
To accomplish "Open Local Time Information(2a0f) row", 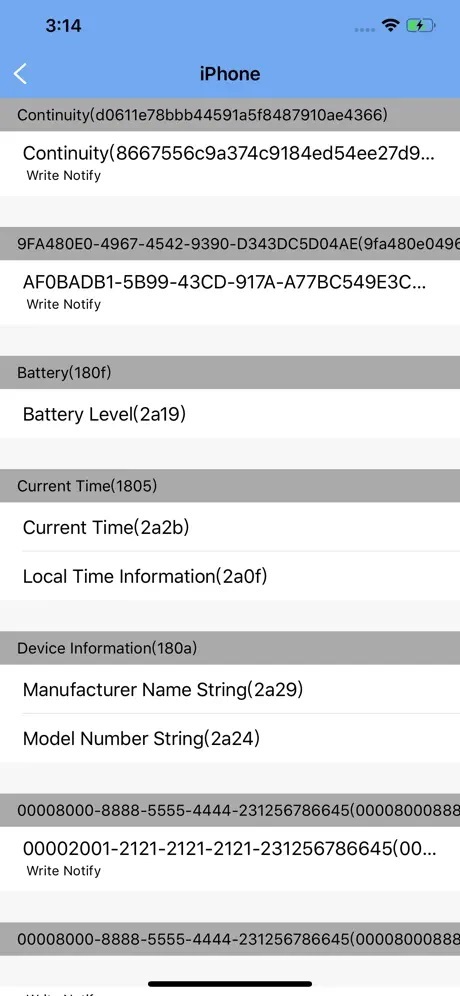I will point(230,576).
